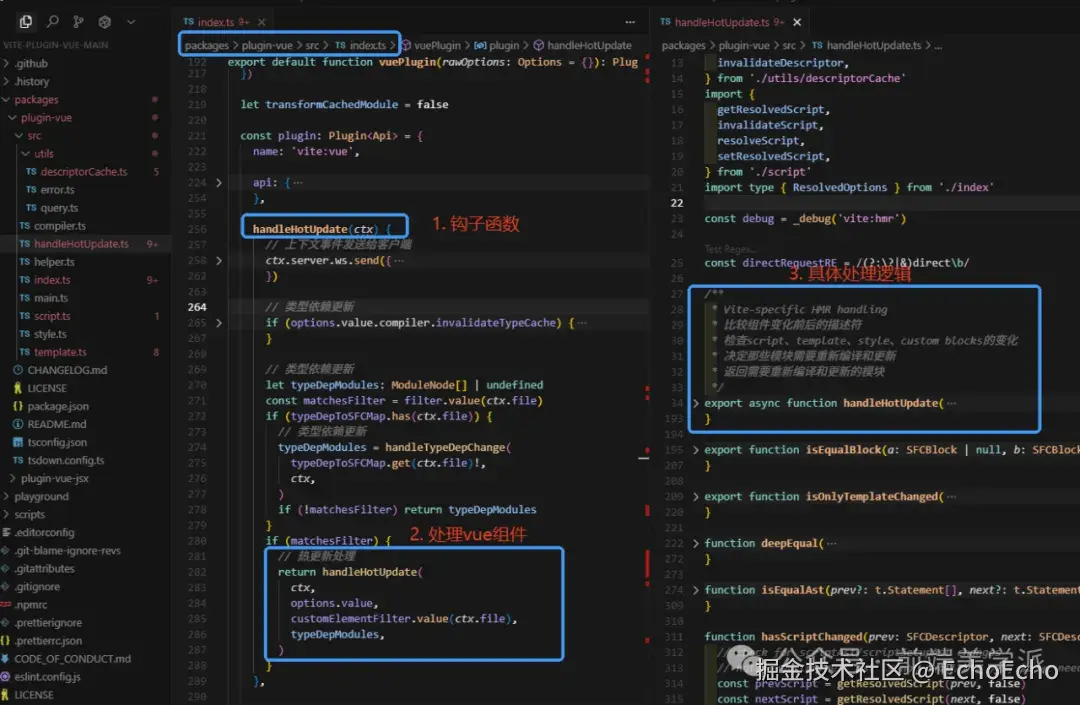Unfold the handleHotUpdate function at line 34
This screenshot has height=705, width=1080.
[x=696, y=403]
